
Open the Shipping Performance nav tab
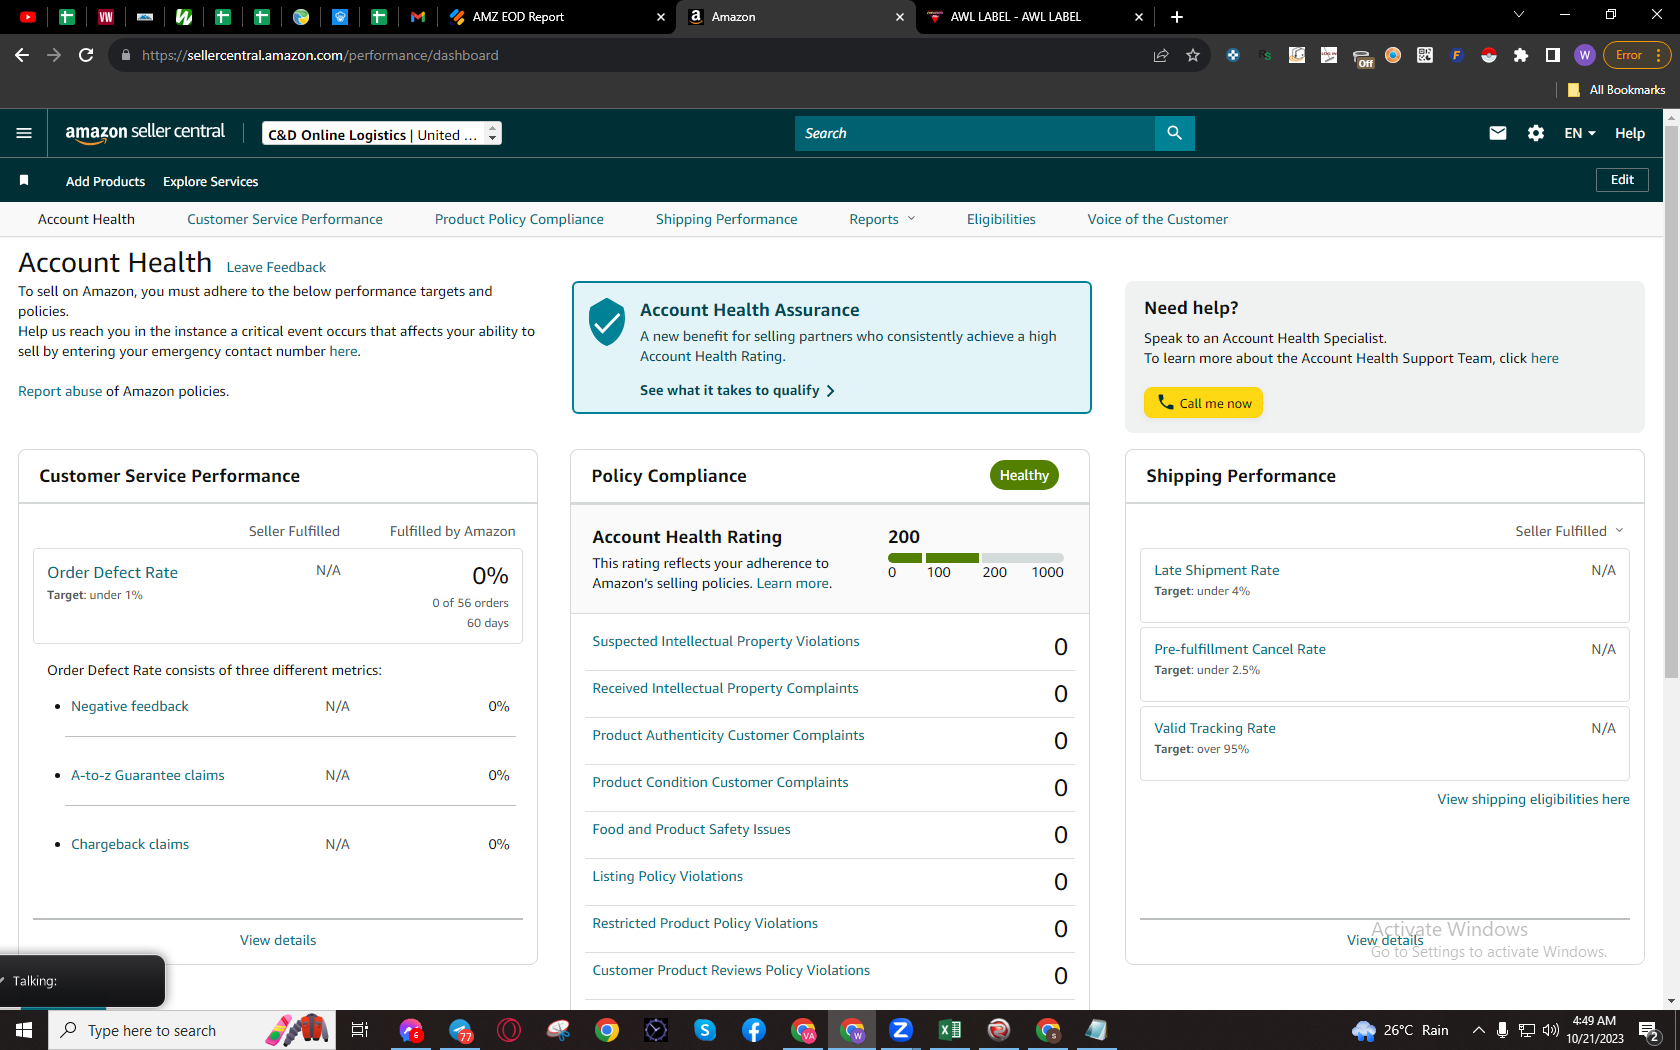(x=727, y=219)
